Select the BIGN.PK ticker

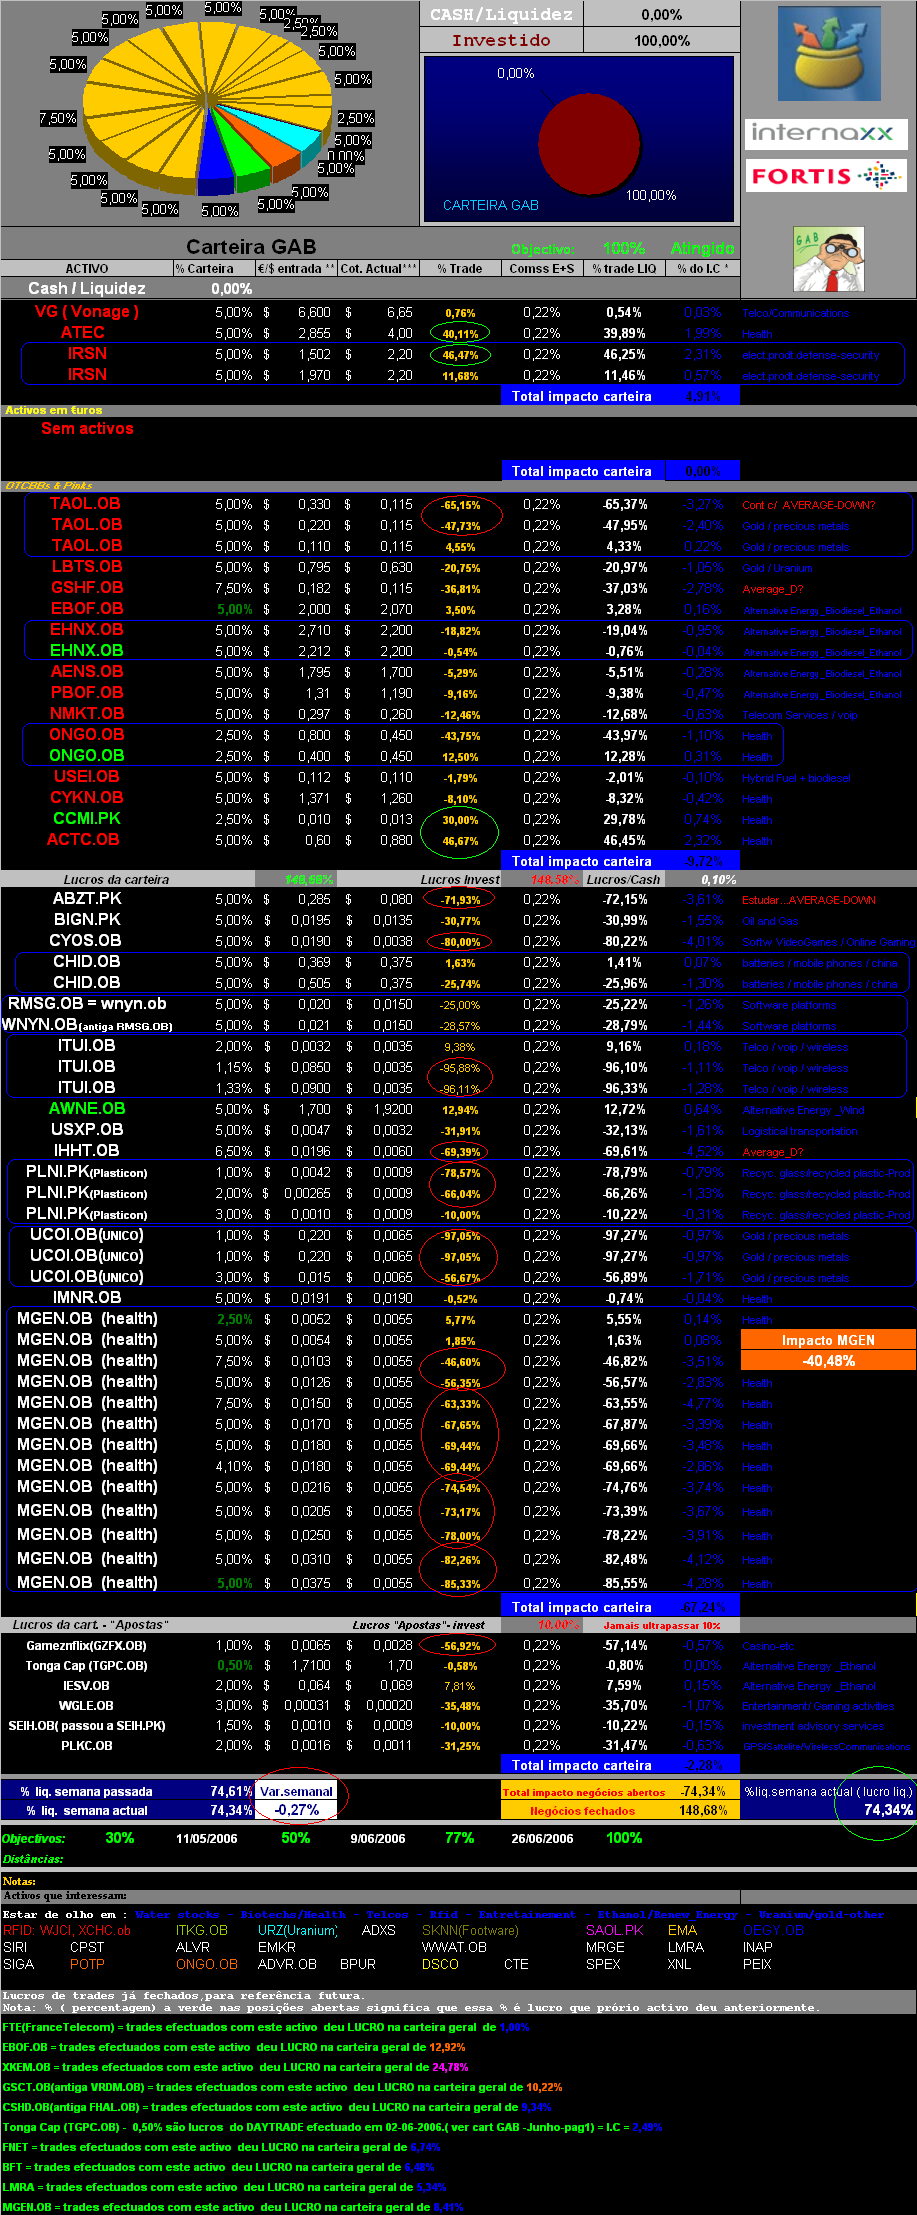pos(87,919)
